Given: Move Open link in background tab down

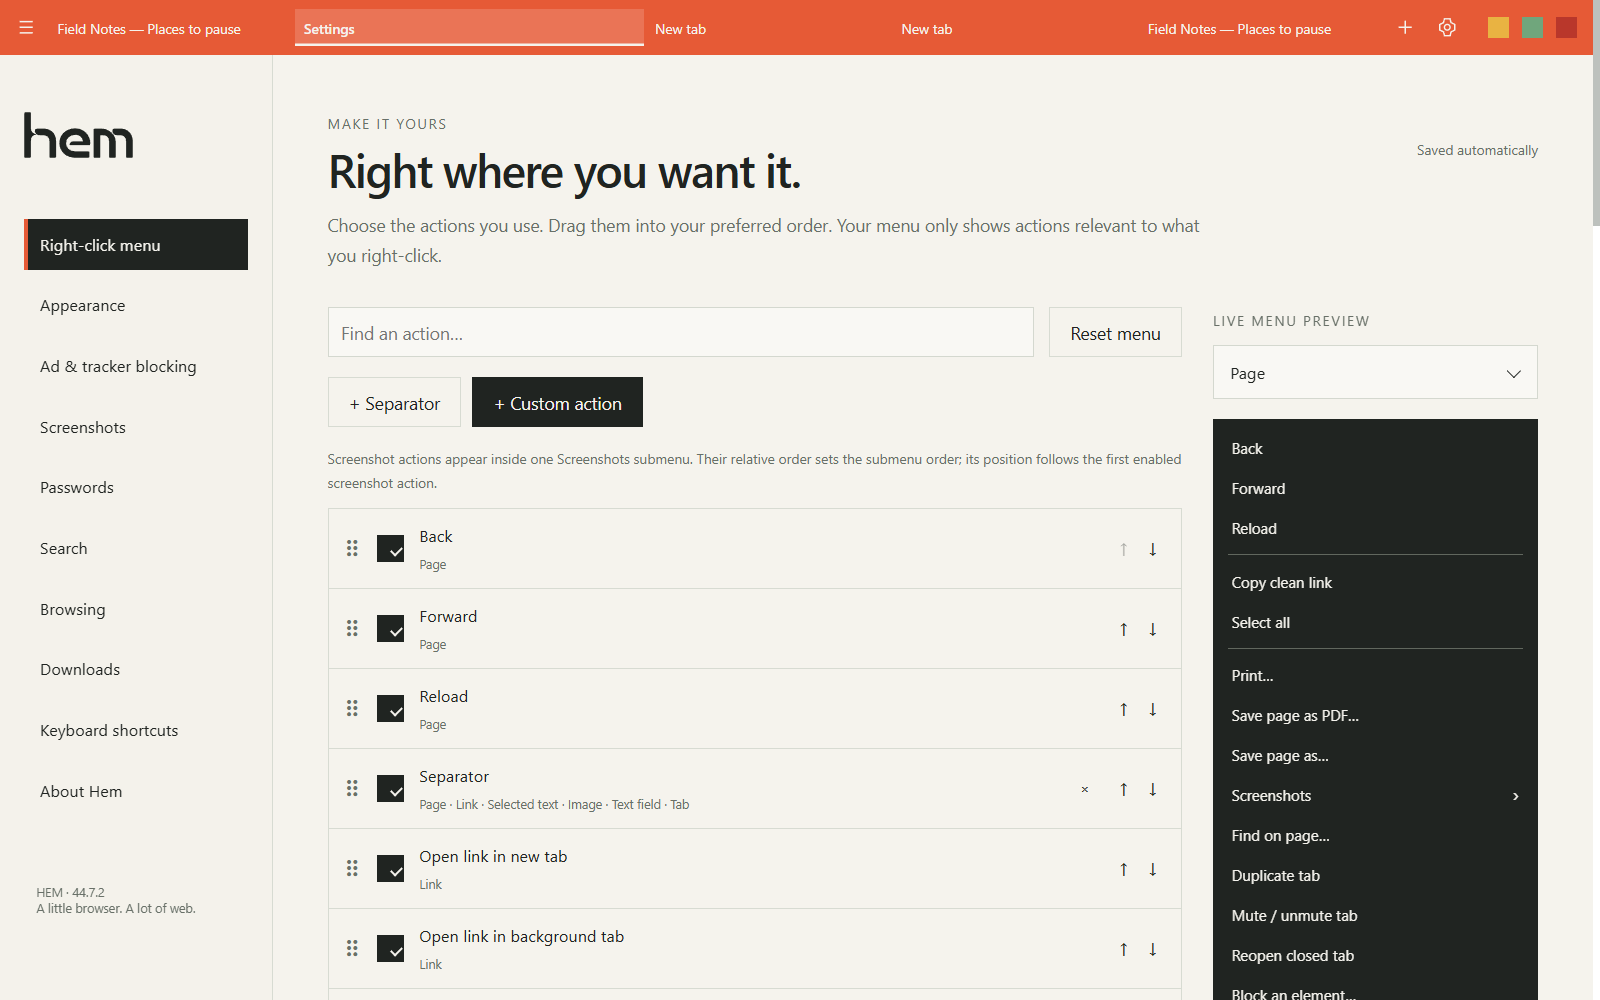Looking at the screenshot, I should tap(1153, 949).
